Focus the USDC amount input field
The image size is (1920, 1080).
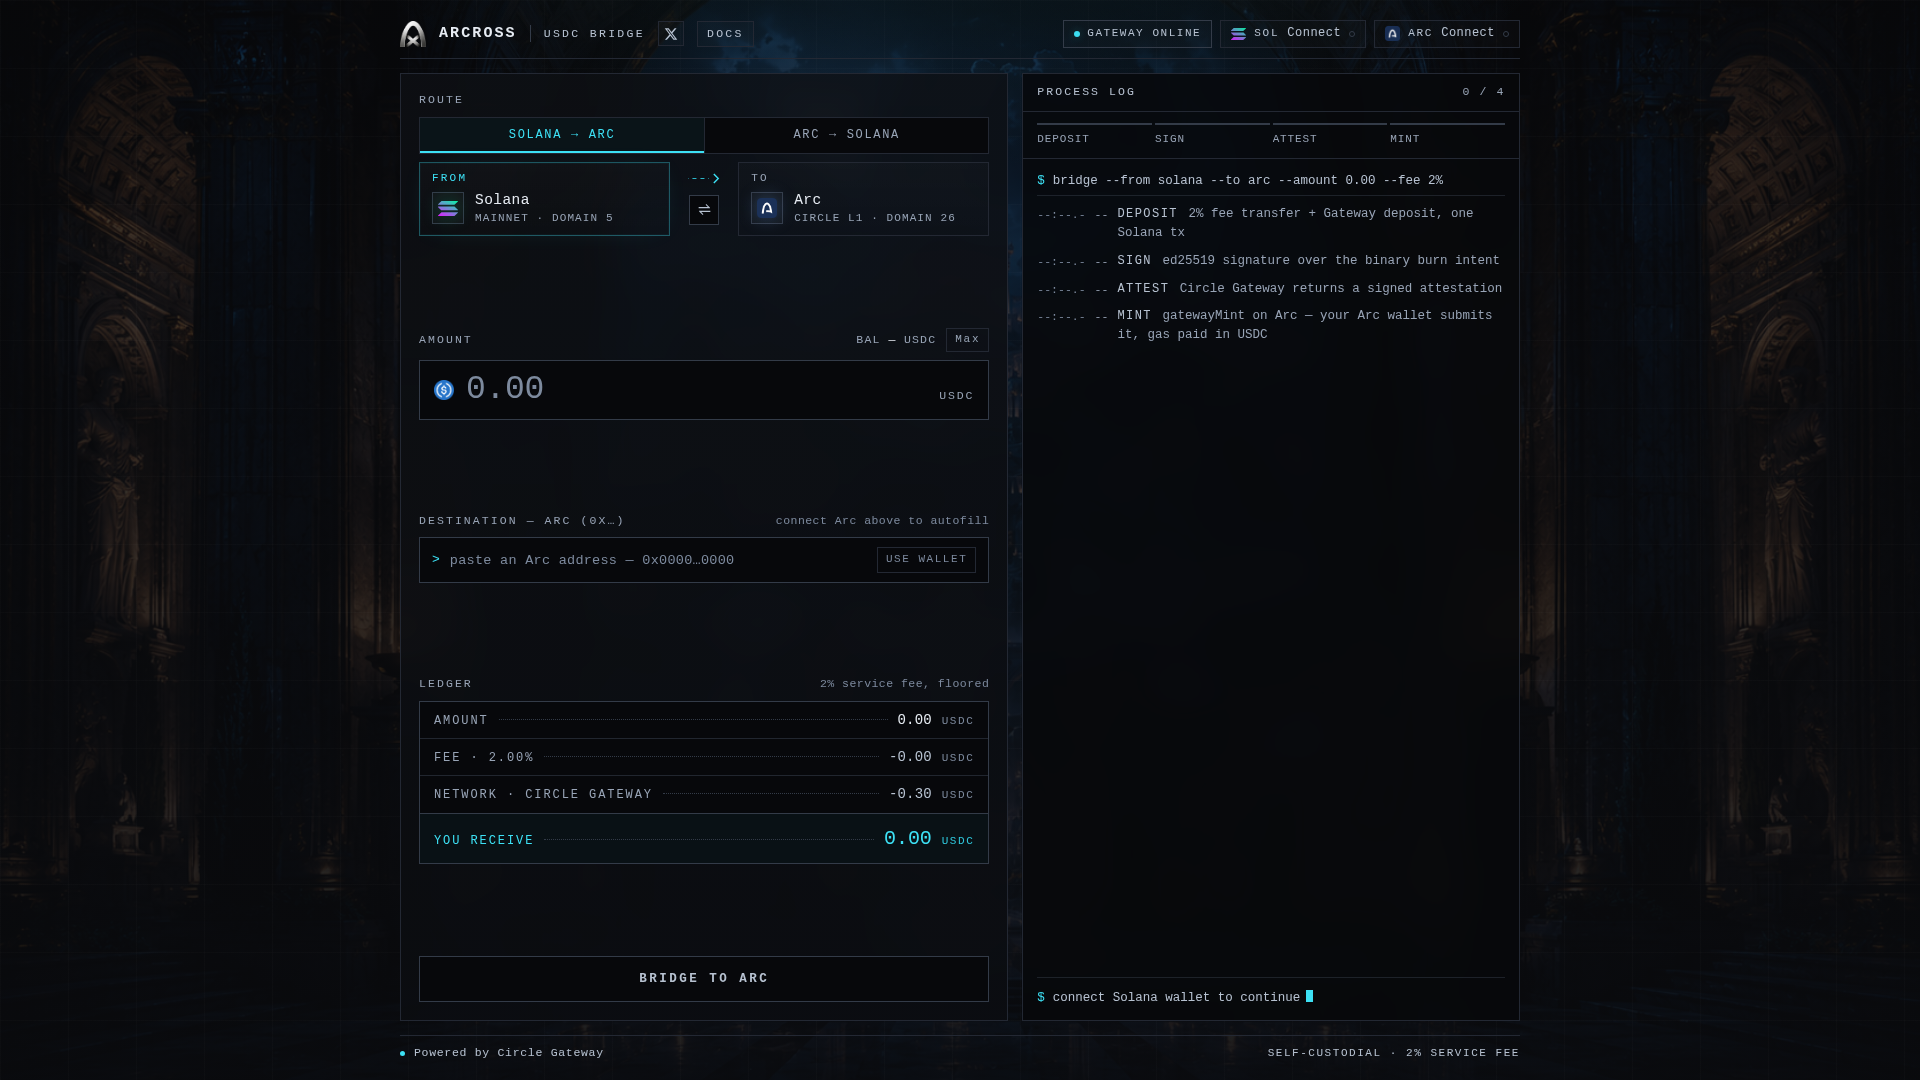(x=704, y=390)
